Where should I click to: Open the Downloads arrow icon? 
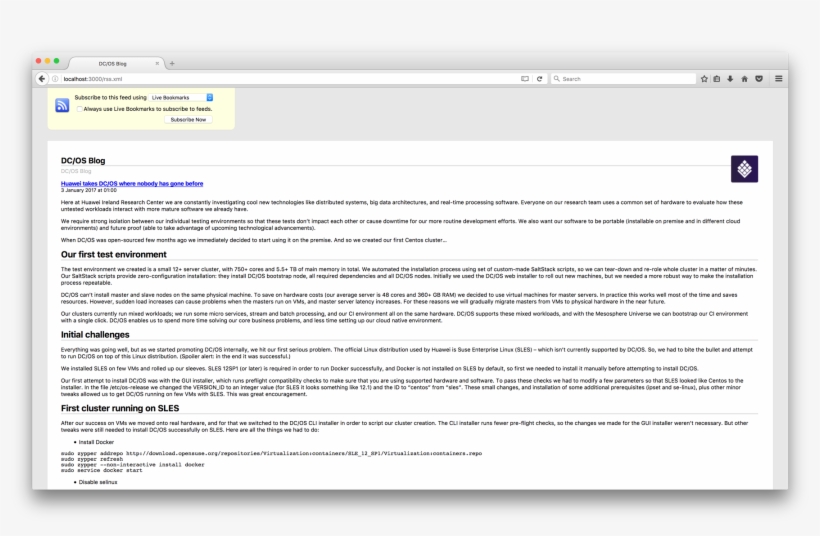coord(731,79)
